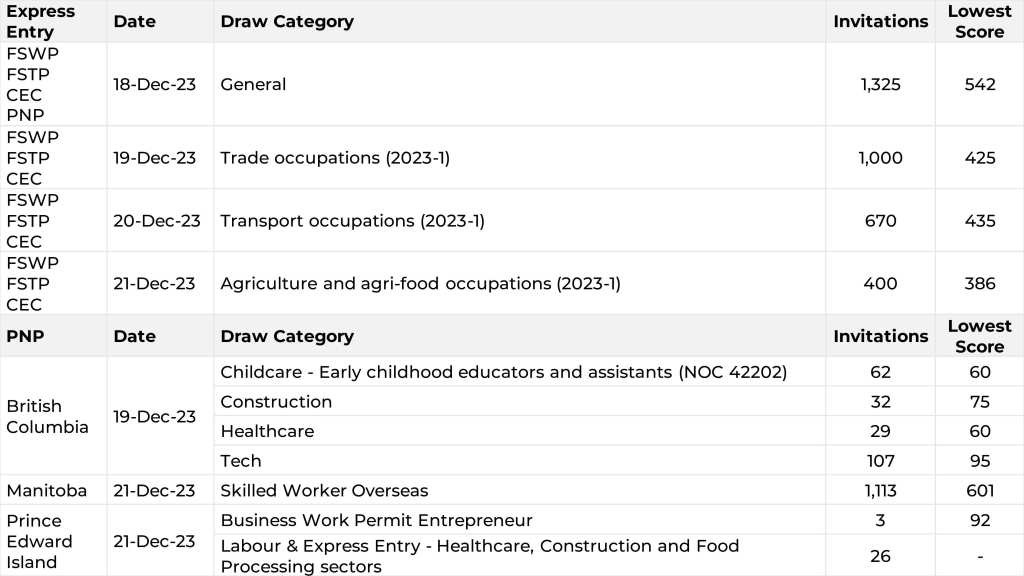
Task: Click the Business Work Permit Entrepreneur cell
Action: click(x=376, y=520)
